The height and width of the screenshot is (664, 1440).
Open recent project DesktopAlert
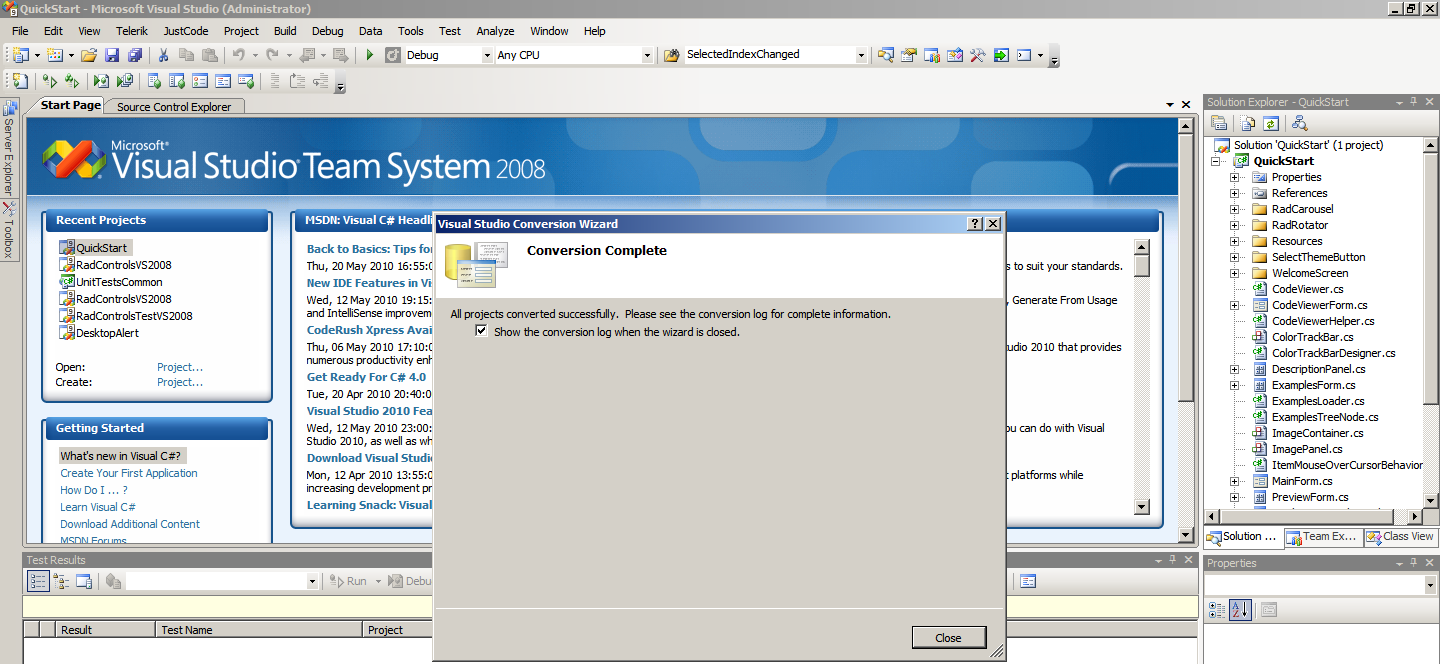pos(107,333)
